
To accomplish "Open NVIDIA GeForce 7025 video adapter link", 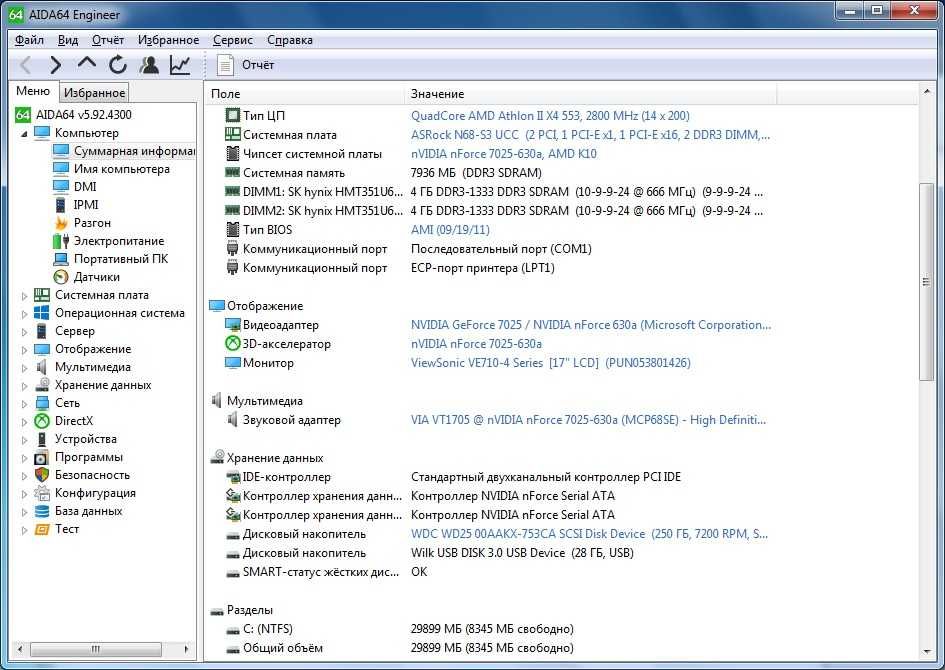I will pos(591,325).
